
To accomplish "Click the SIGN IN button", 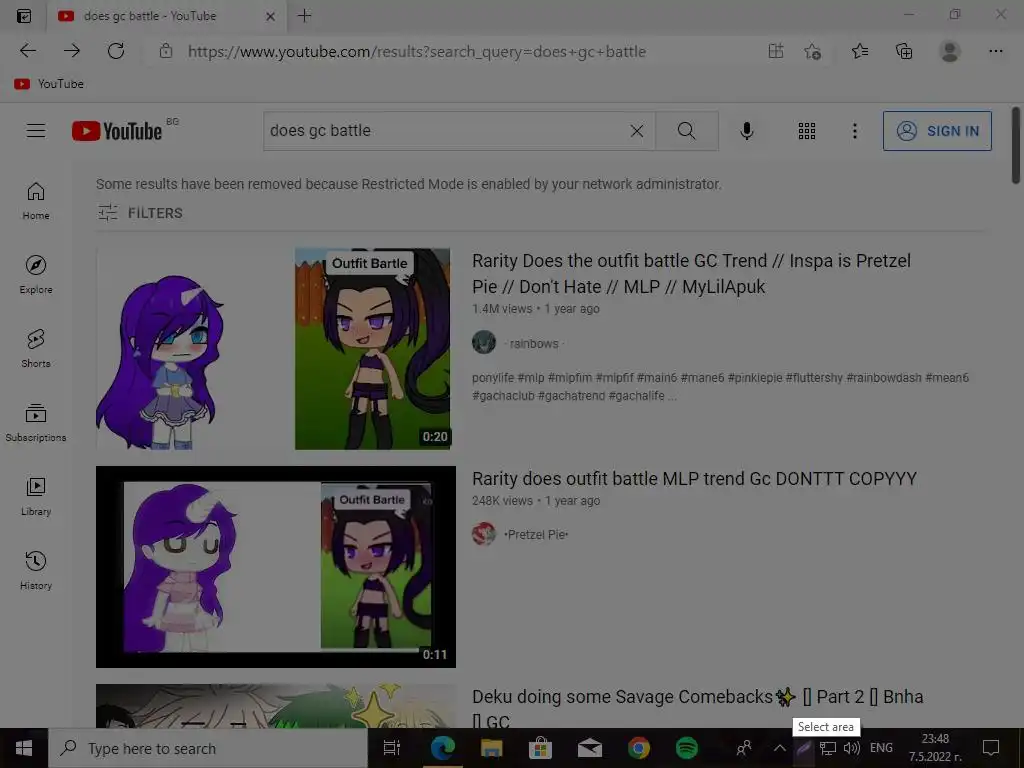I will coord(937,131).
